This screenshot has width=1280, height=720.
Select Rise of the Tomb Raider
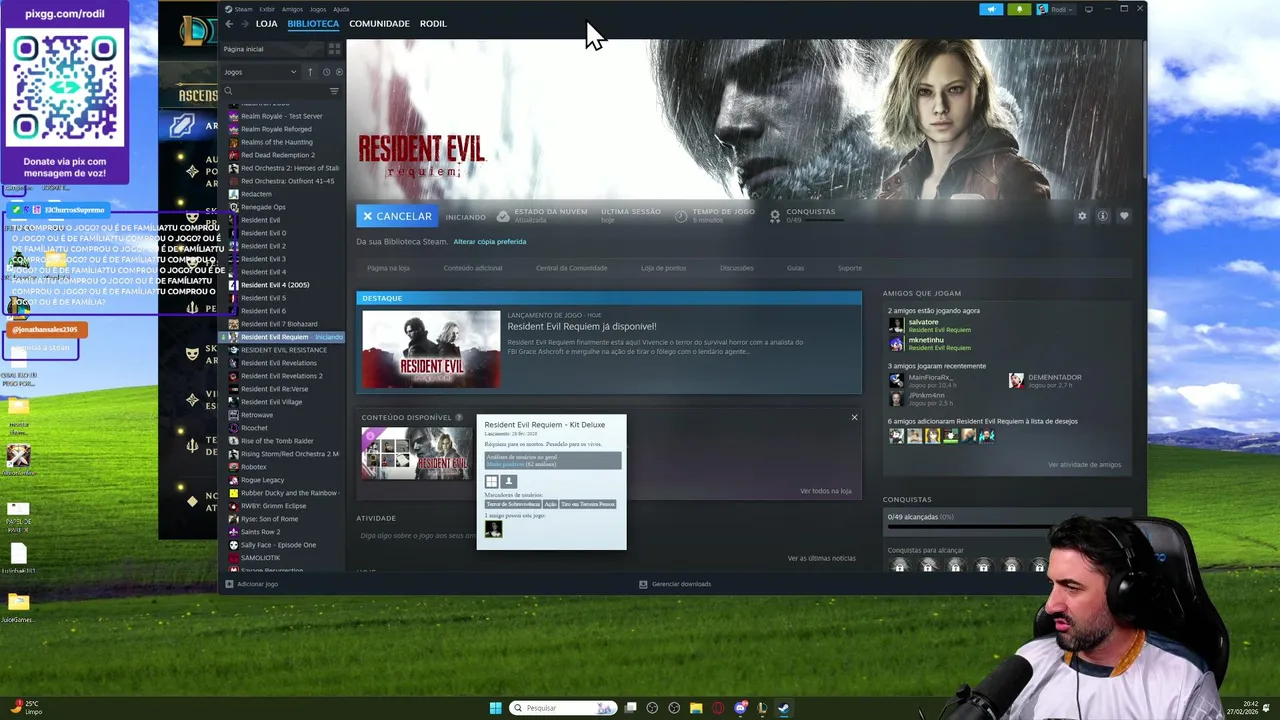[x=277, y=441]
